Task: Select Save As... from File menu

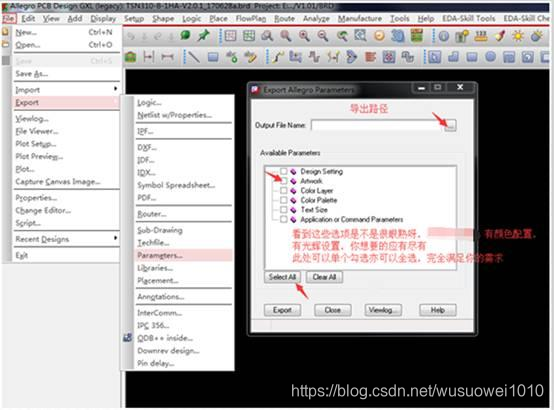Action: tap(66, 74)
